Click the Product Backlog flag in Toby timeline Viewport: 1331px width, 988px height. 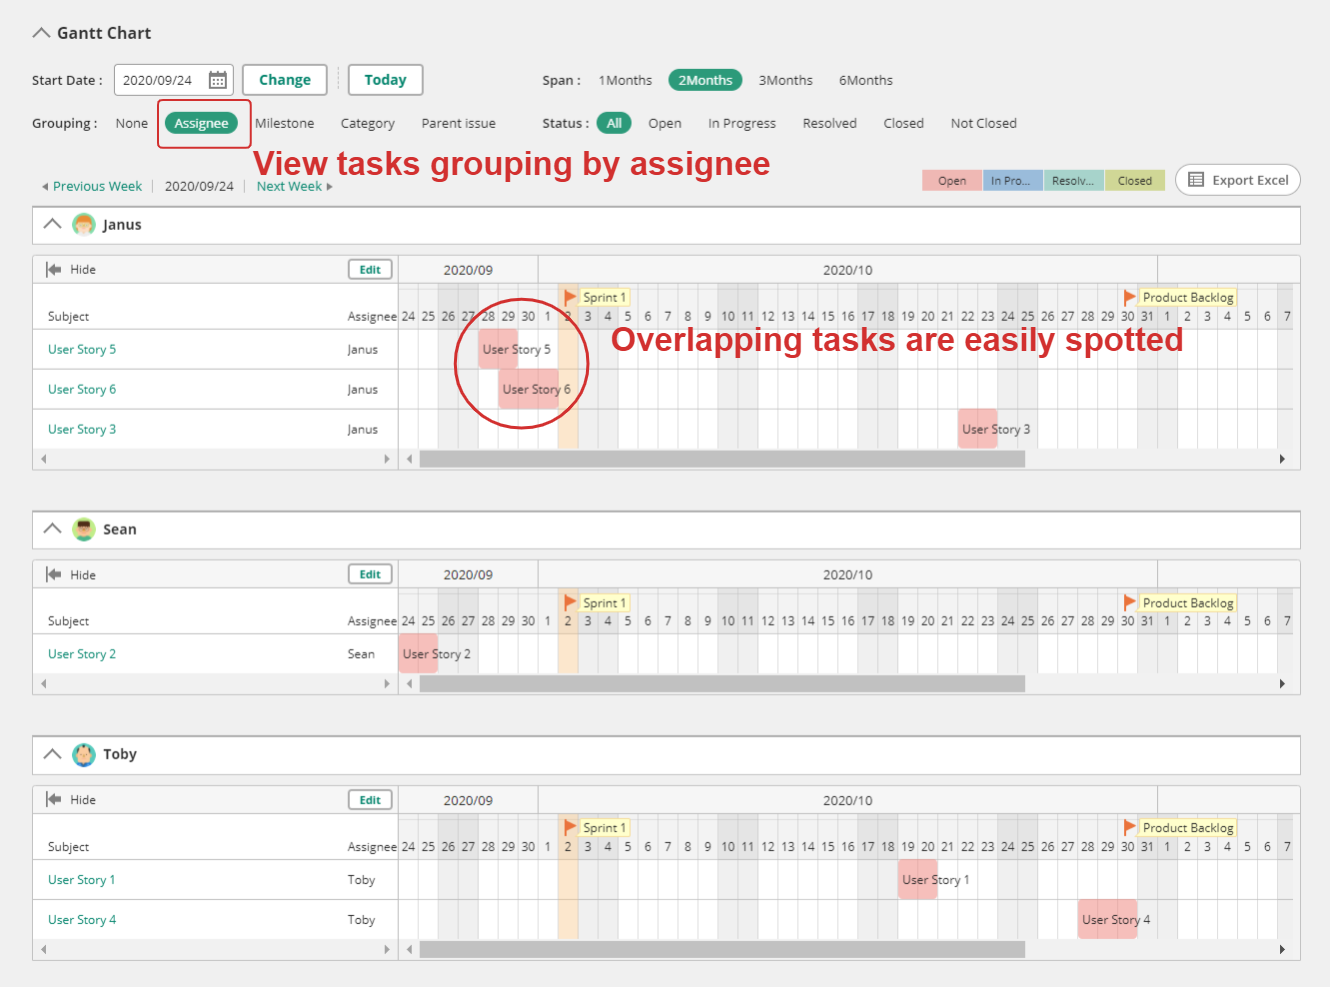pyautogui.click(x=1129, y=827)
